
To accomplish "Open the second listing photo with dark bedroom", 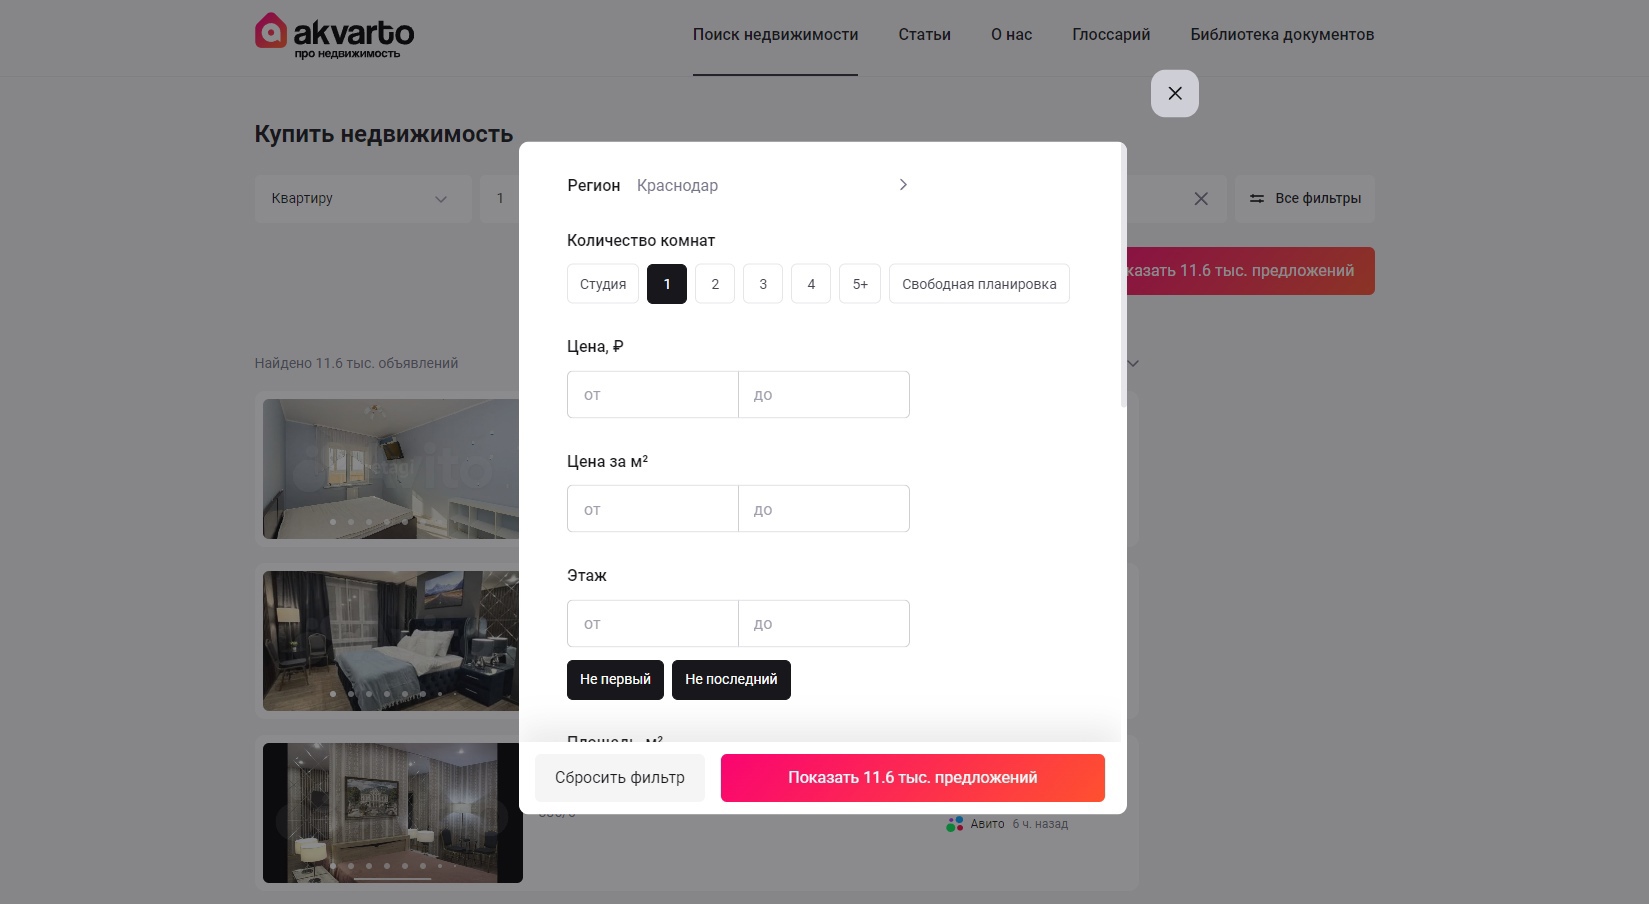I will [391, 641].
